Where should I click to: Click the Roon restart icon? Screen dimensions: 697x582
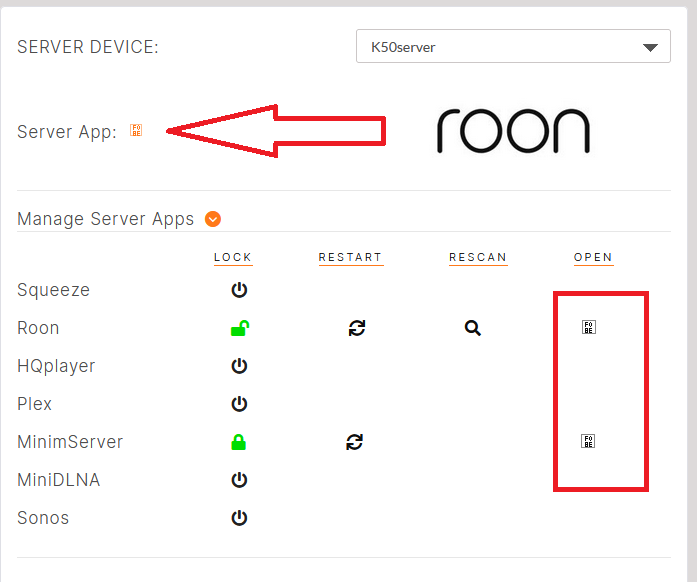tap(356, 328)
